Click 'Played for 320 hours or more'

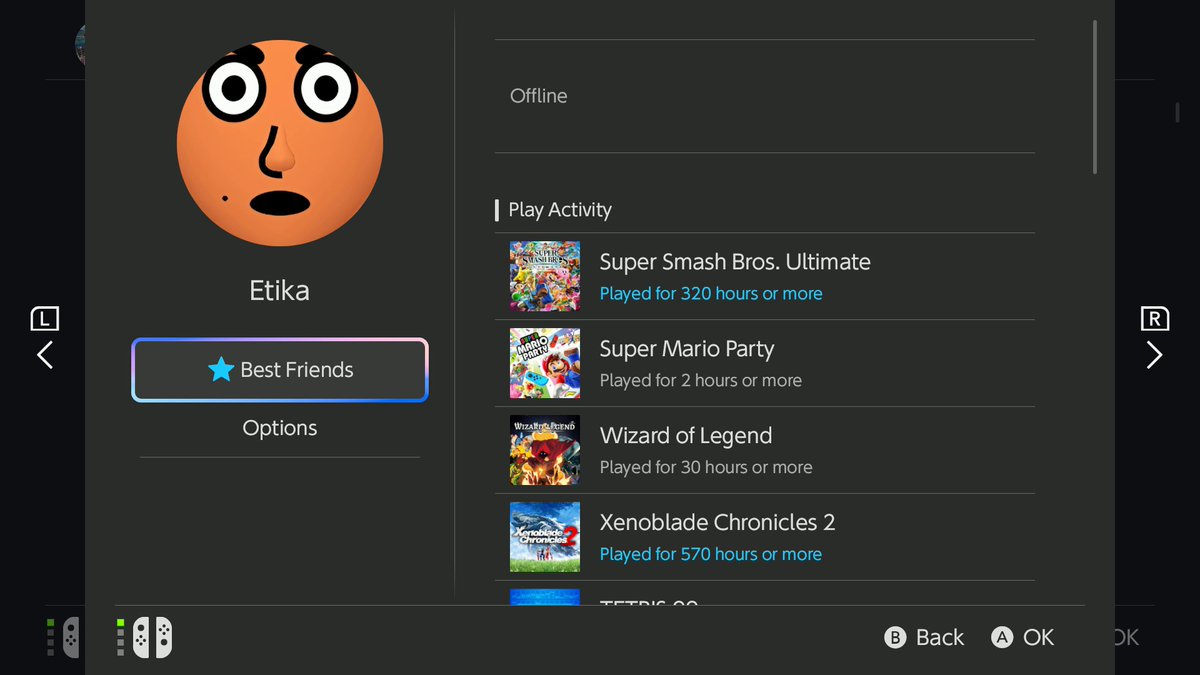click(711, 294)
